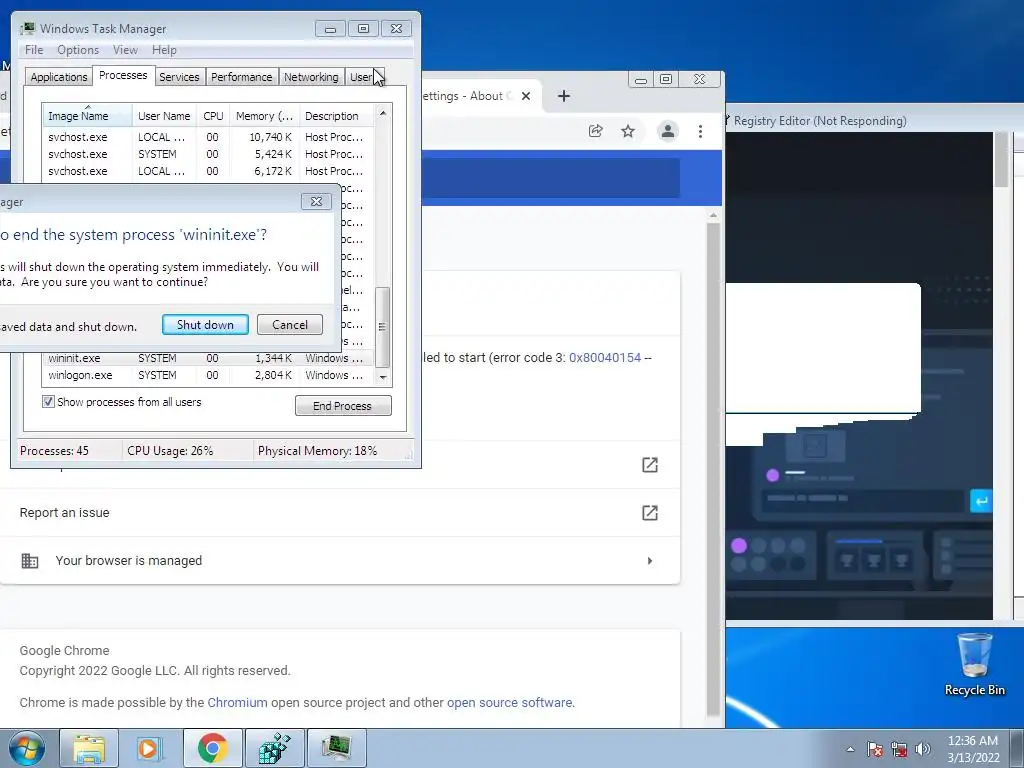Open external link icon for Report an issue
Image resolution: width=1024 pixels, height=768 pixels.
click(x=650, y=513)
